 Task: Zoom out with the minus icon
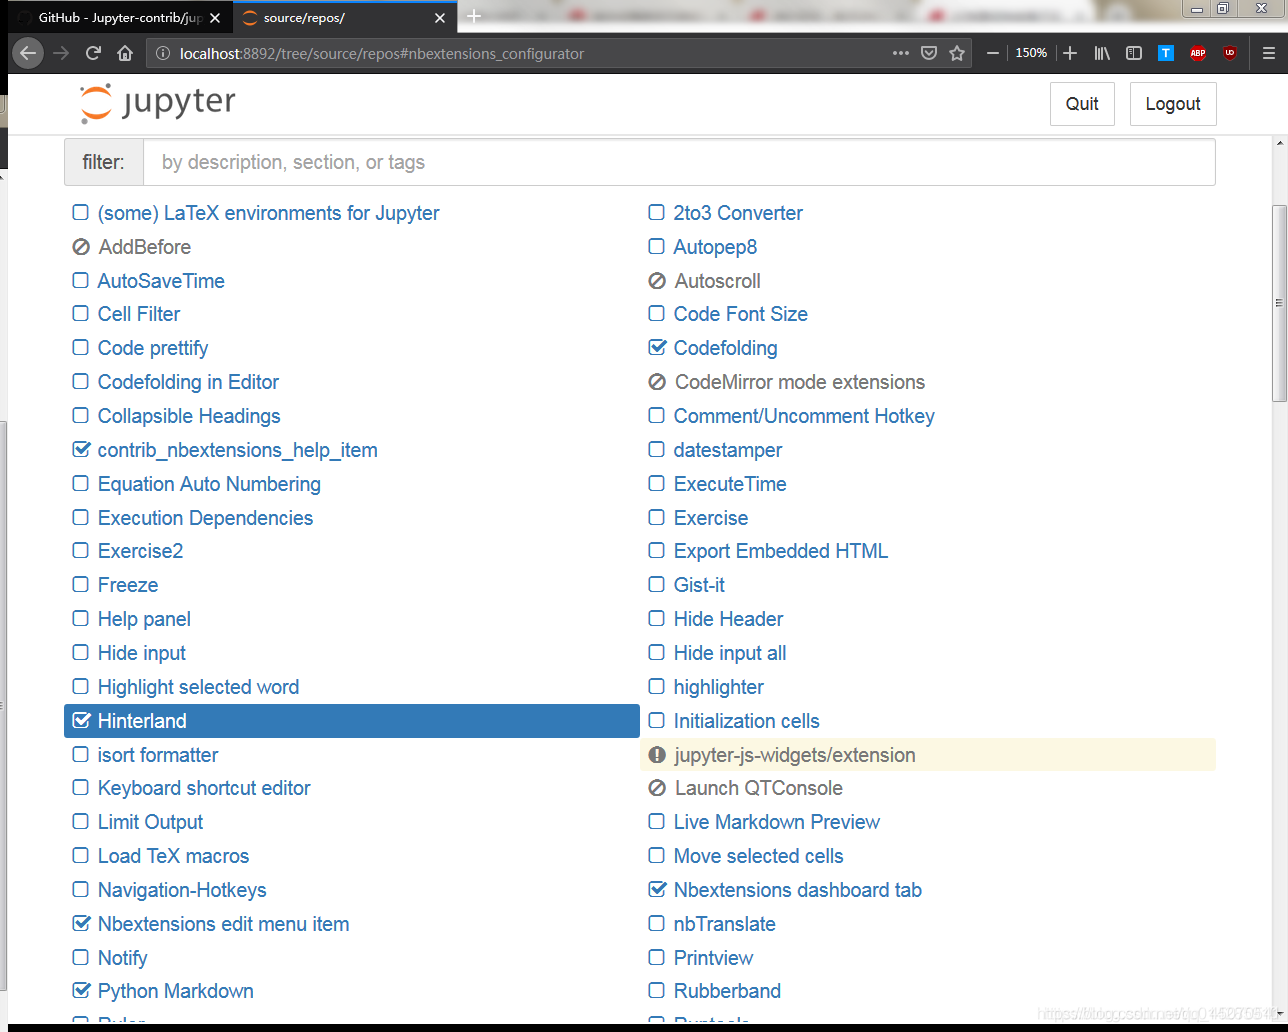pos(993,53)
